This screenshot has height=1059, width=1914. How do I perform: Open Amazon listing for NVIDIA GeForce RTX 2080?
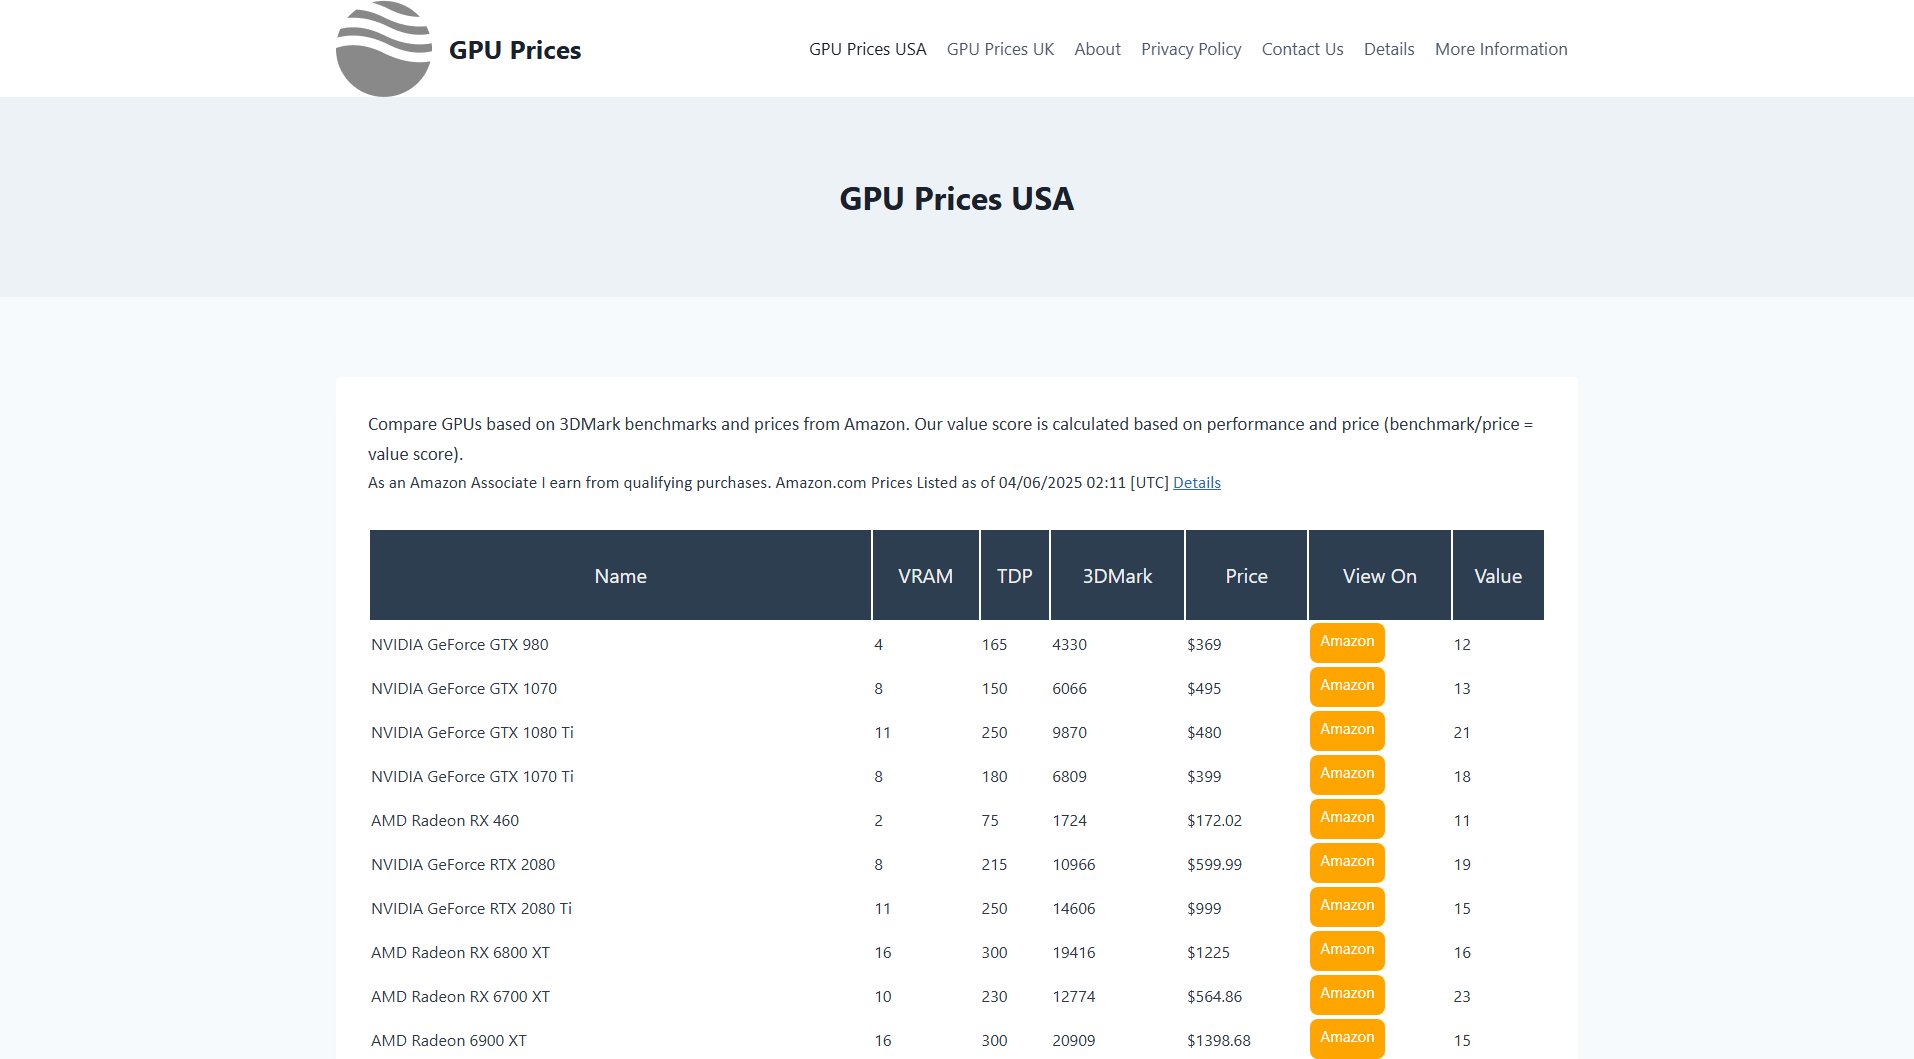pyautogui.click(x=1346, y=862)
